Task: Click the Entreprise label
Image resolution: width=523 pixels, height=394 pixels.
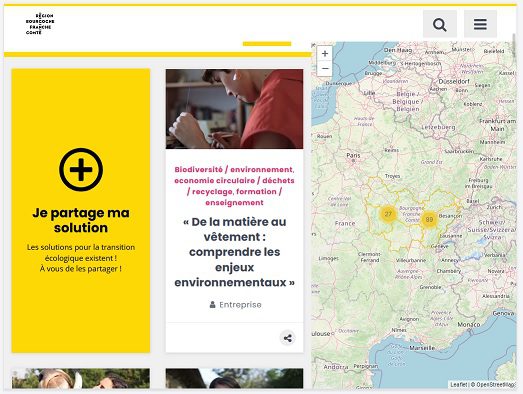Action: (x=240, y=305)
